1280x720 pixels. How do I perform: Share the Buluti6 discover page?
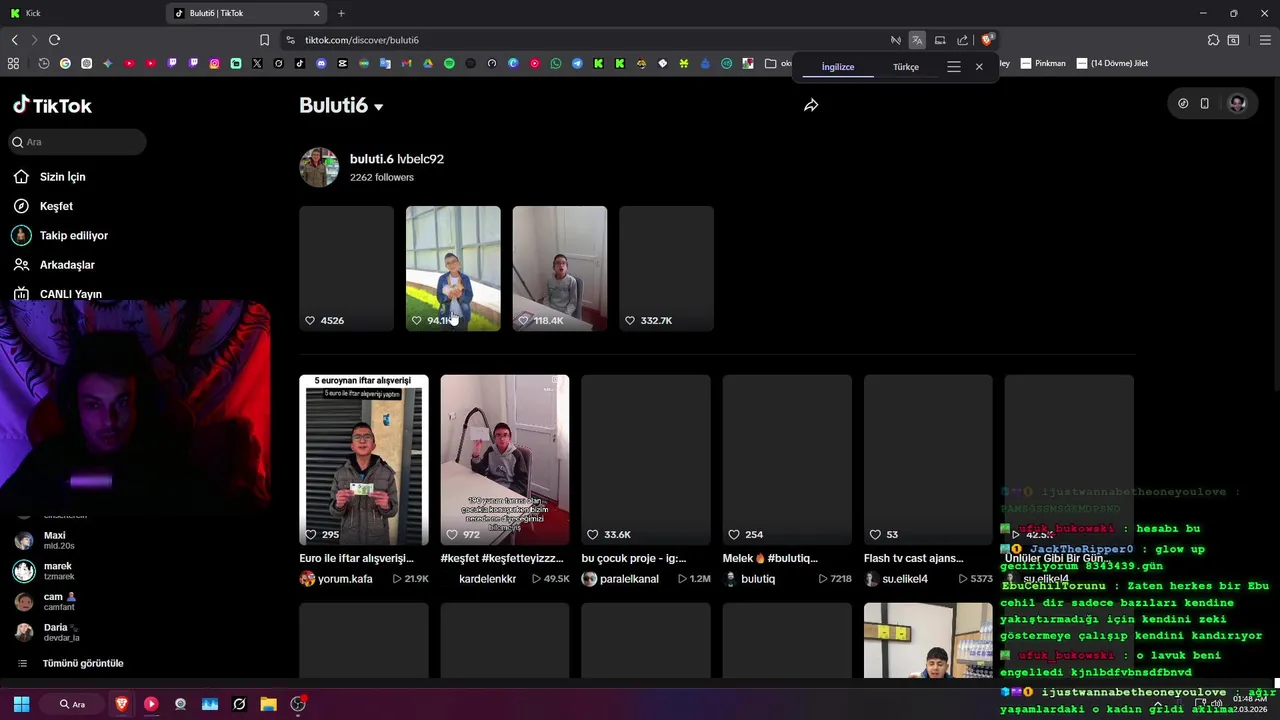(811, 105)
